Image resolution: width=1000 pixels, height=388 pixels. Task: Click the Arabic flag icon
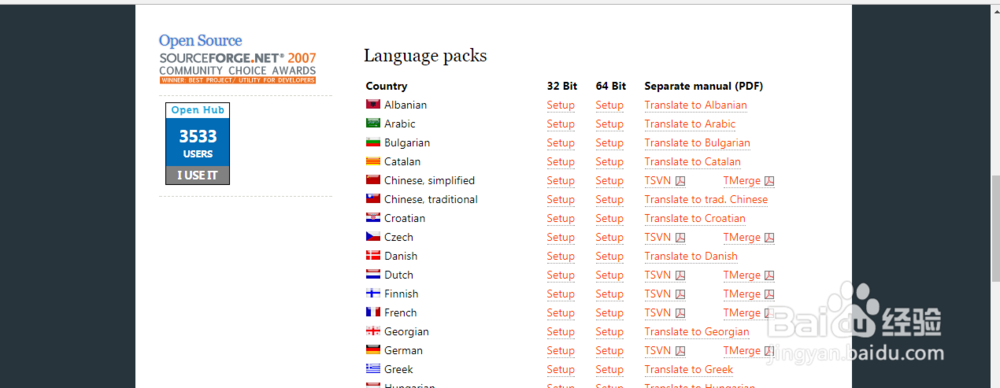373,123
